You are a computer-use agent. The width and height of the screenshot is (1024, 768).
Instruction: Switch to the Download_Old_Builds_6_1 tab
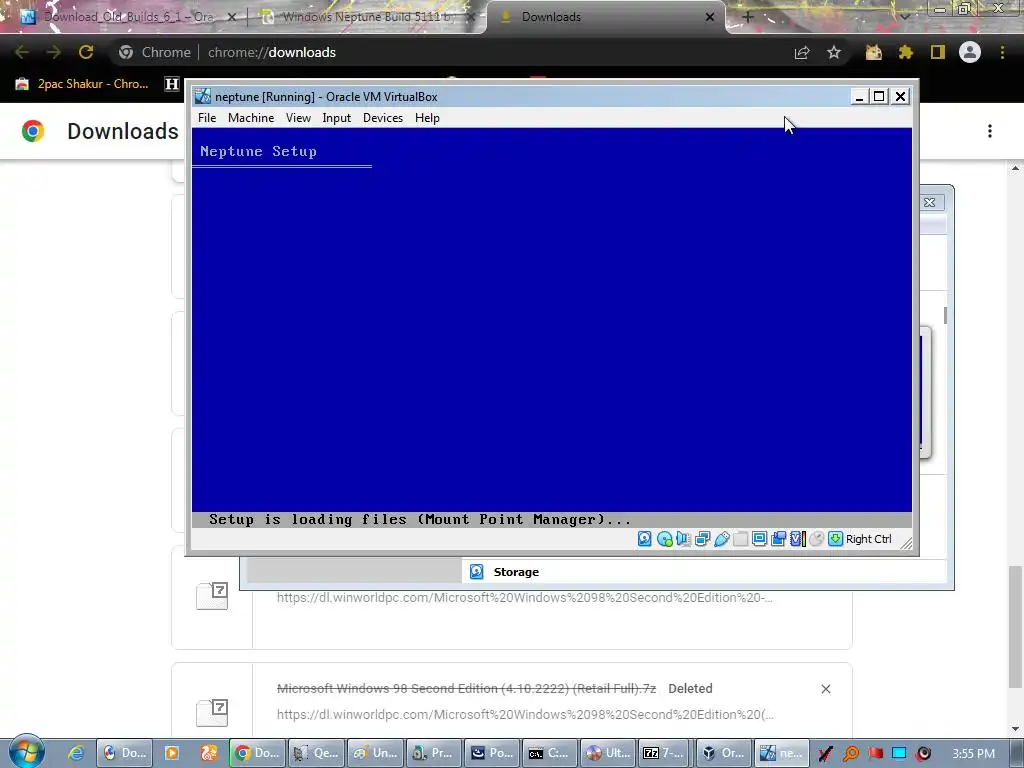(x=129, y=17)
